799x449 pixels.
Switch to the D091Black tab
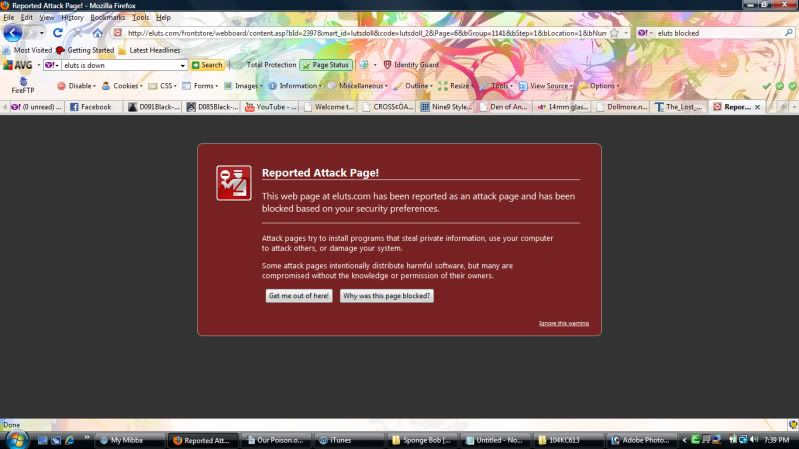click(153, 107)
